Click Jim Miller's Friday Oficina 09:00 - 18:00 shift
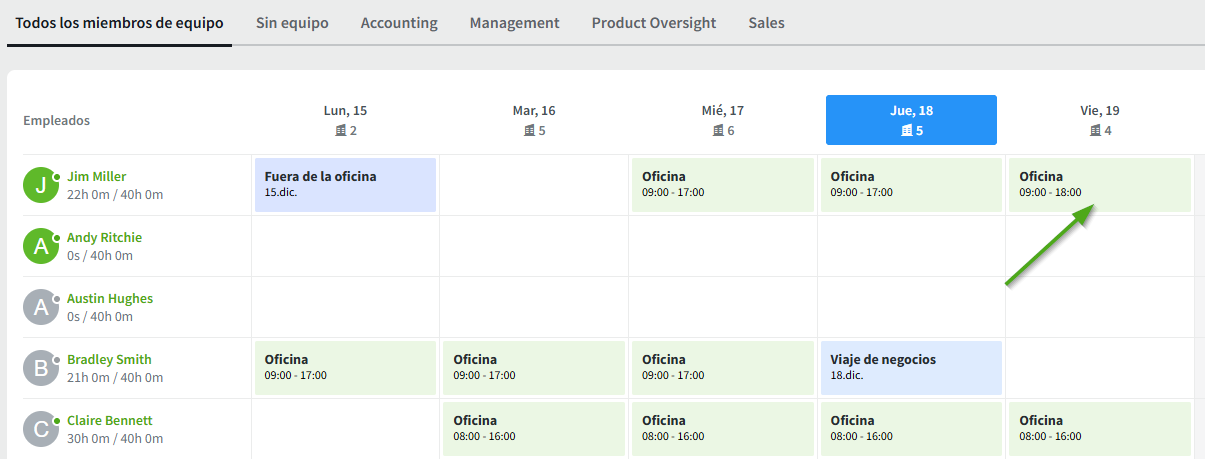Screen dimensions: 1205x459 tap(1099, 184)
